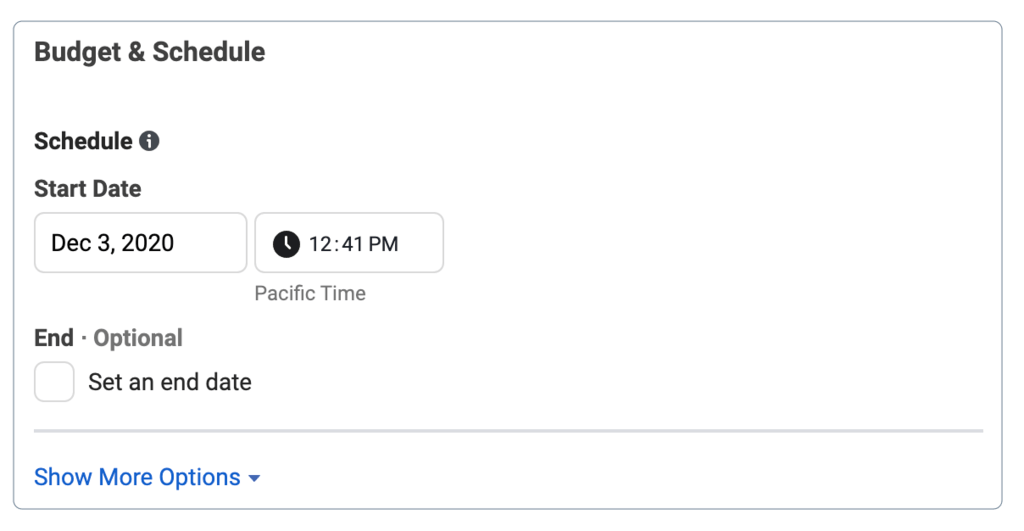Click the Pacific Time timezone label
The height and width of the screenshot is (531, 1024).
tap(310, 293)
